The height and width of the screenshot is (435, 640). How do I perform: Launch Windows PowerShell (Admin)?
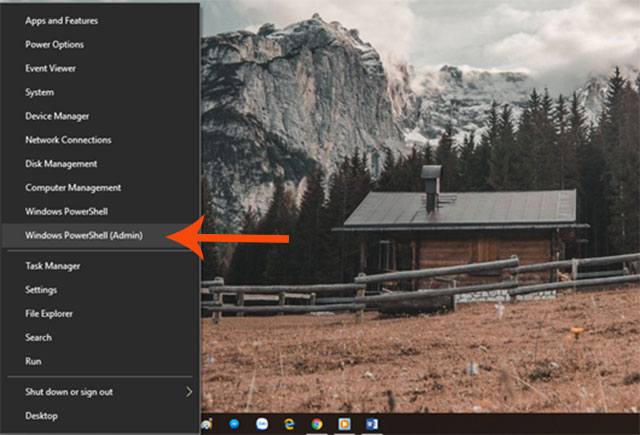pos(100,235)
